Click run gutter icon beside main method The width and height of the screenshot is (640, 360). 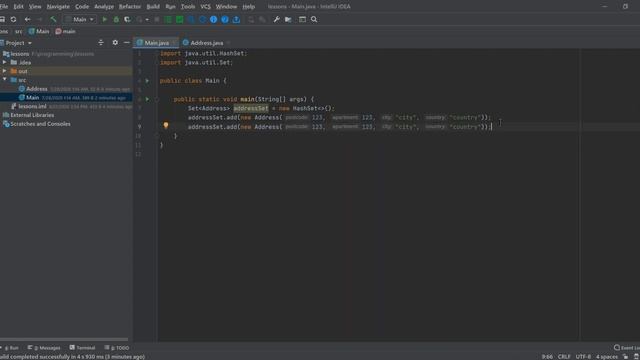click(147, 99)
